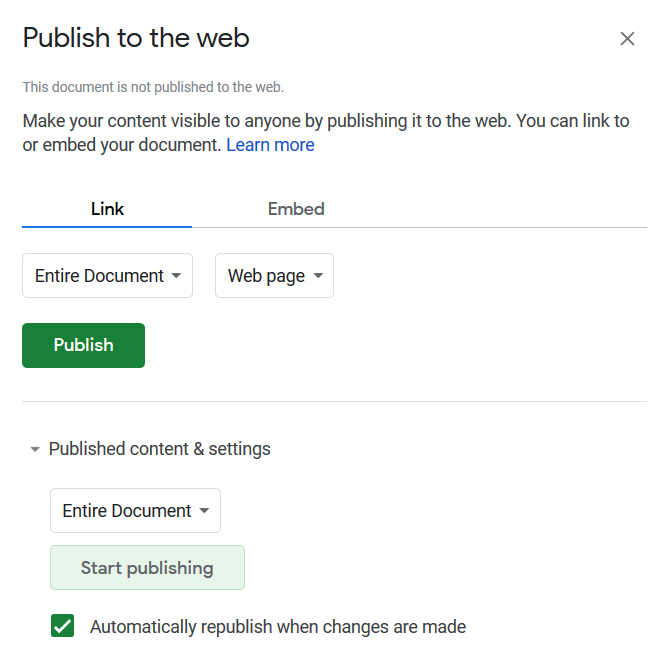Open the Web page format dropdown
Viewport: 667px width, 668px height.
coord(274,276)
